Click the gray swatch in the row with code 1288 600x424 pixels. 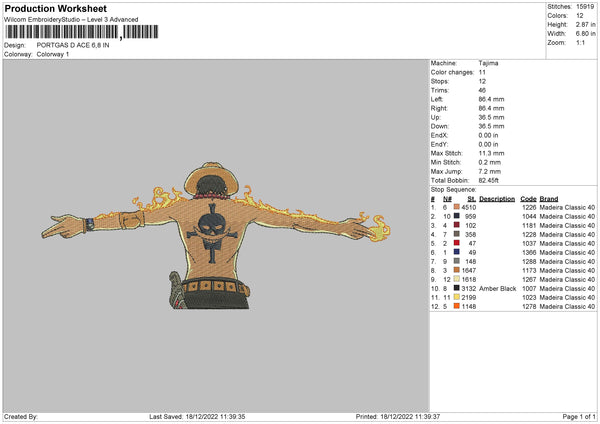[x=457, y=261]
